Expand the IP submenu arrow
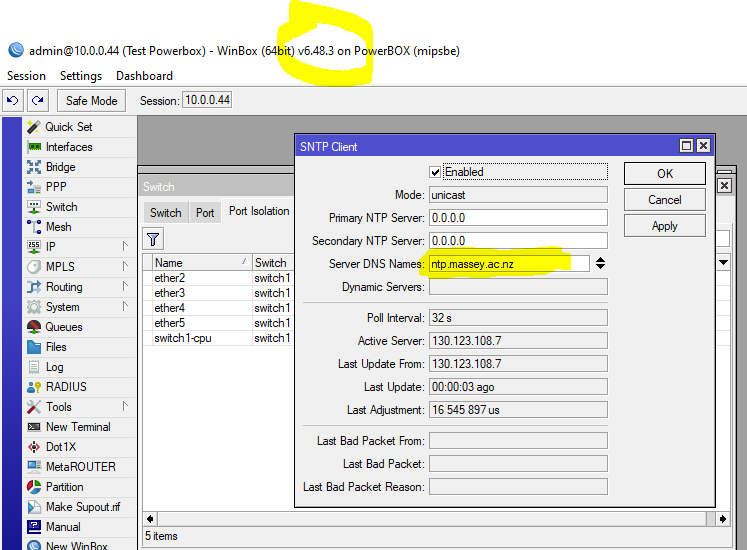Viewport: 747px width, 550px height. [125, 246]
